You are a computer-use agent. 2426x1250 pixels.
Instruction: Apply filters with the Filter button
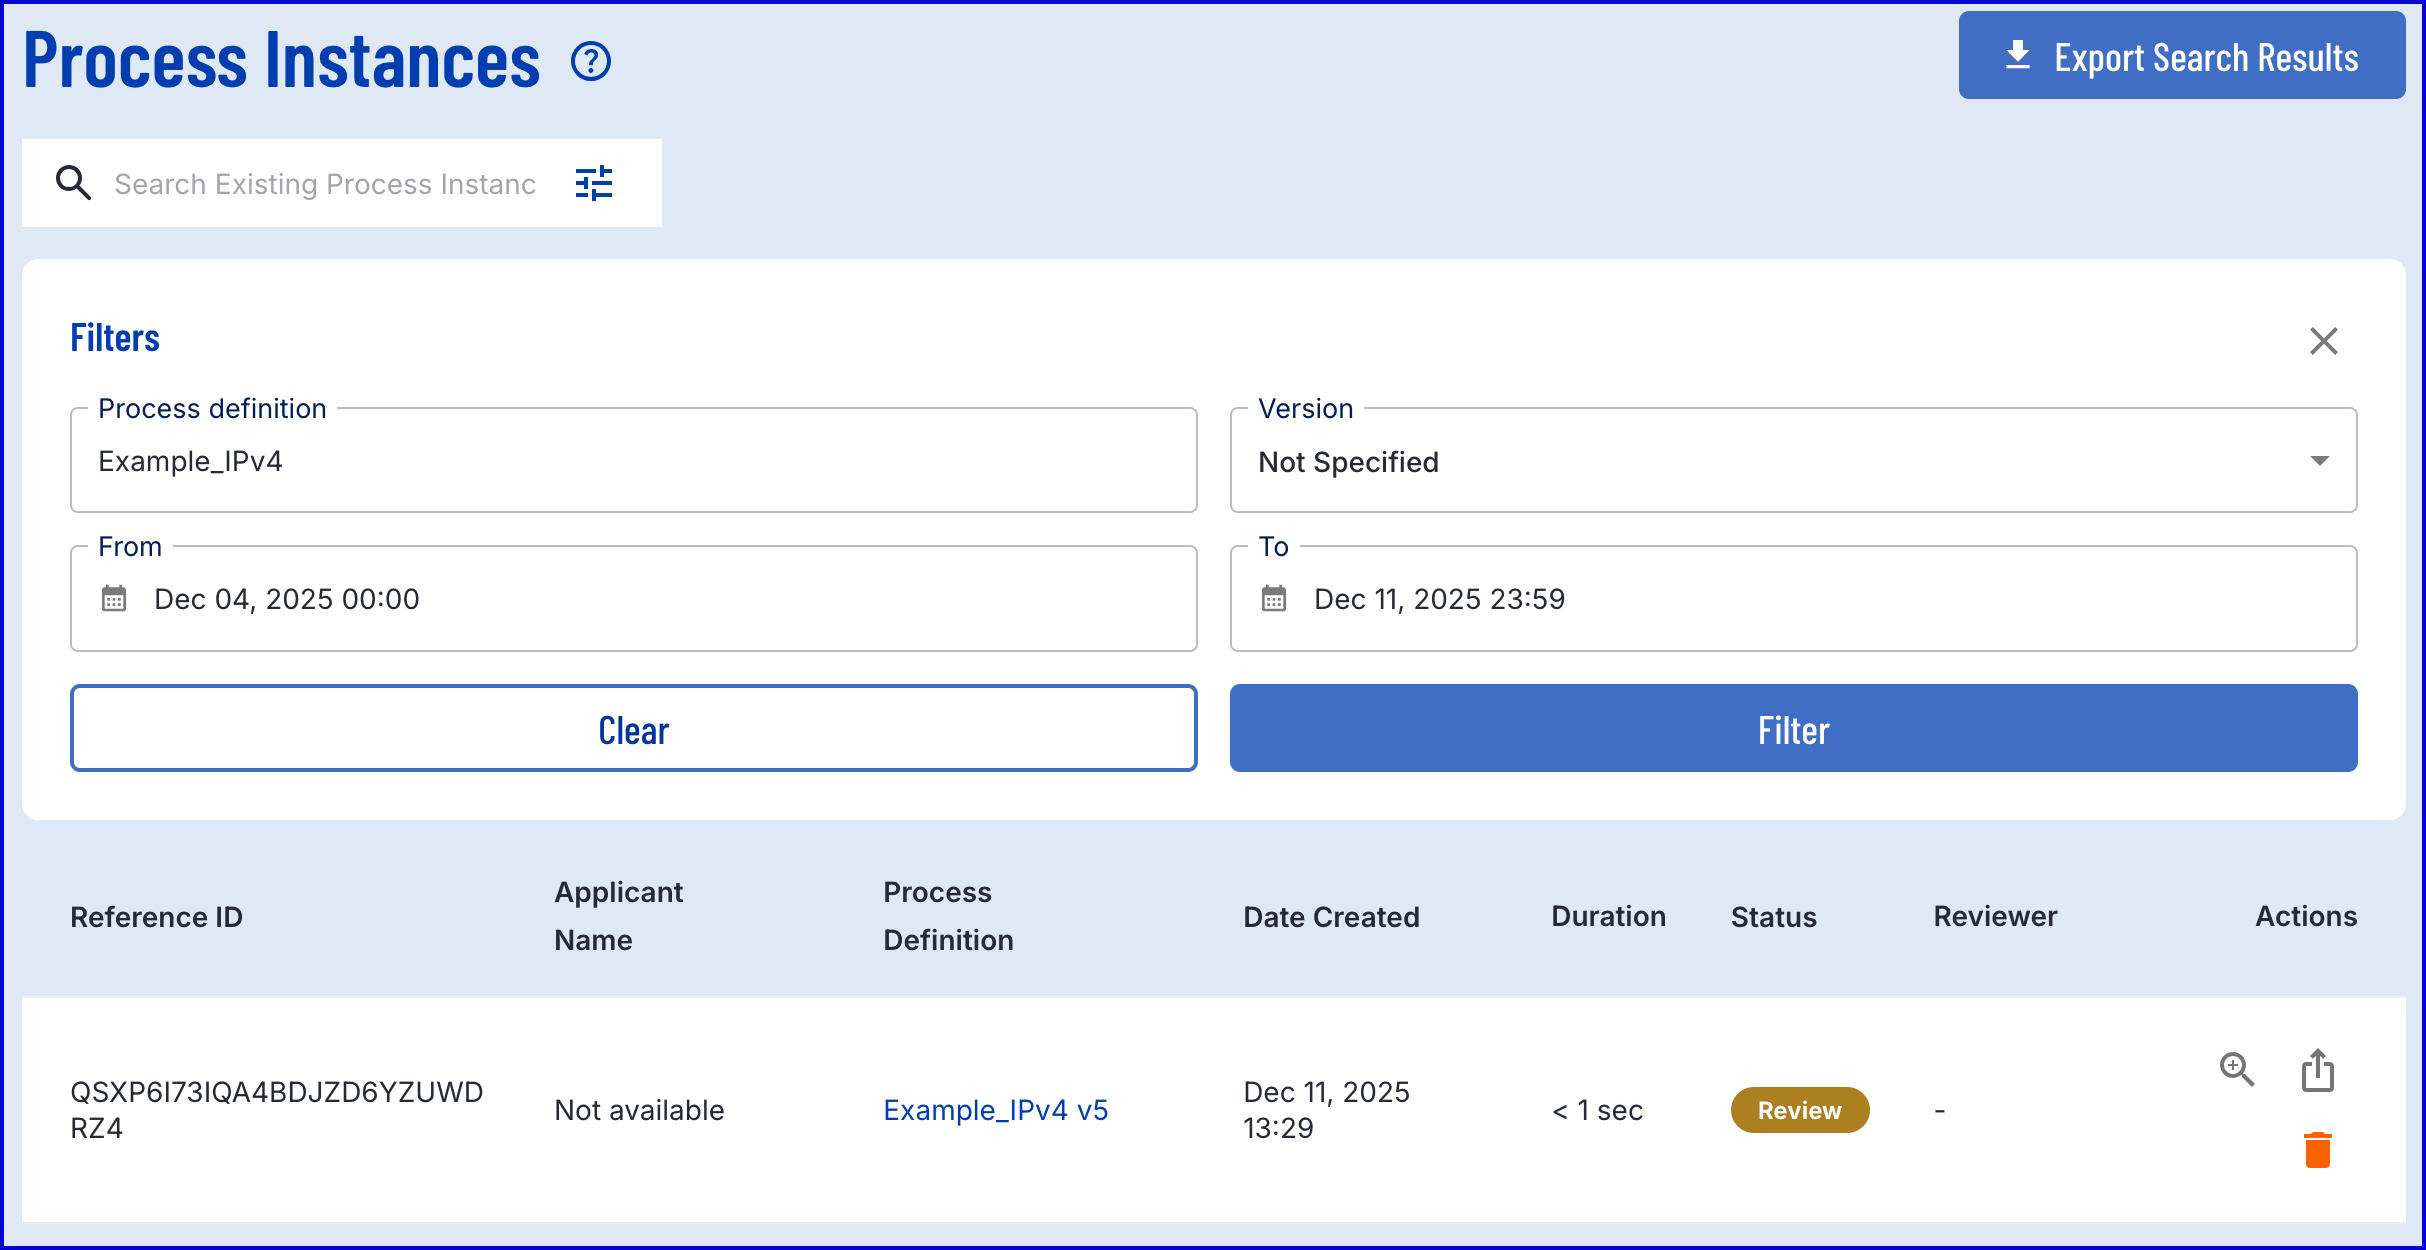[x=1792, y=729]
